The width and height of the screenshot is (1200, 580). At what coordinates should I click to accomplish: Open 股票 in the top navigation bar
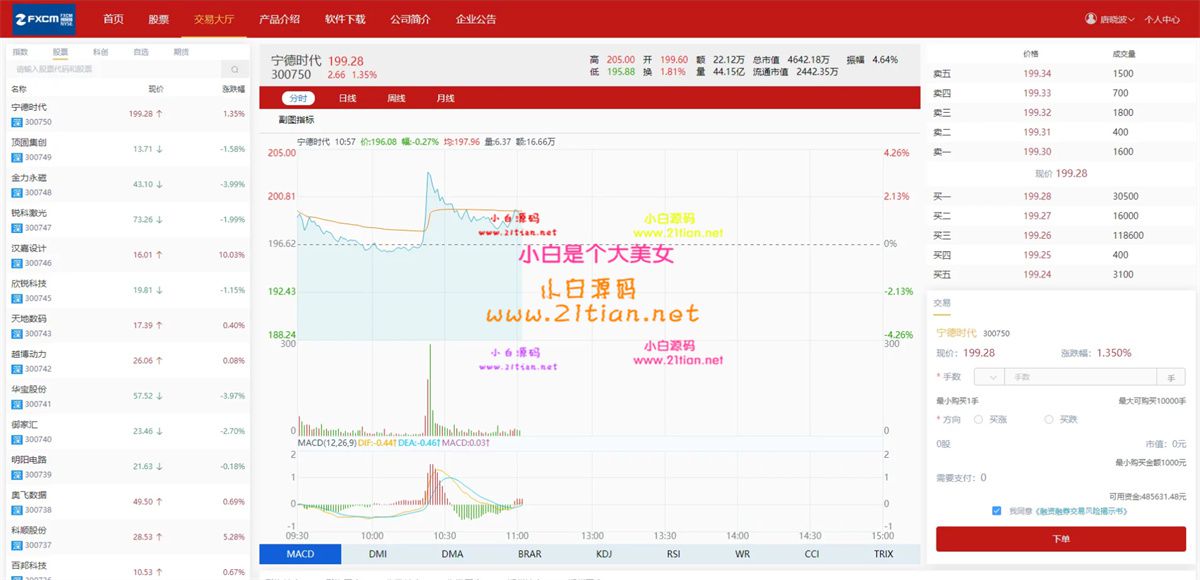[158, 19]
